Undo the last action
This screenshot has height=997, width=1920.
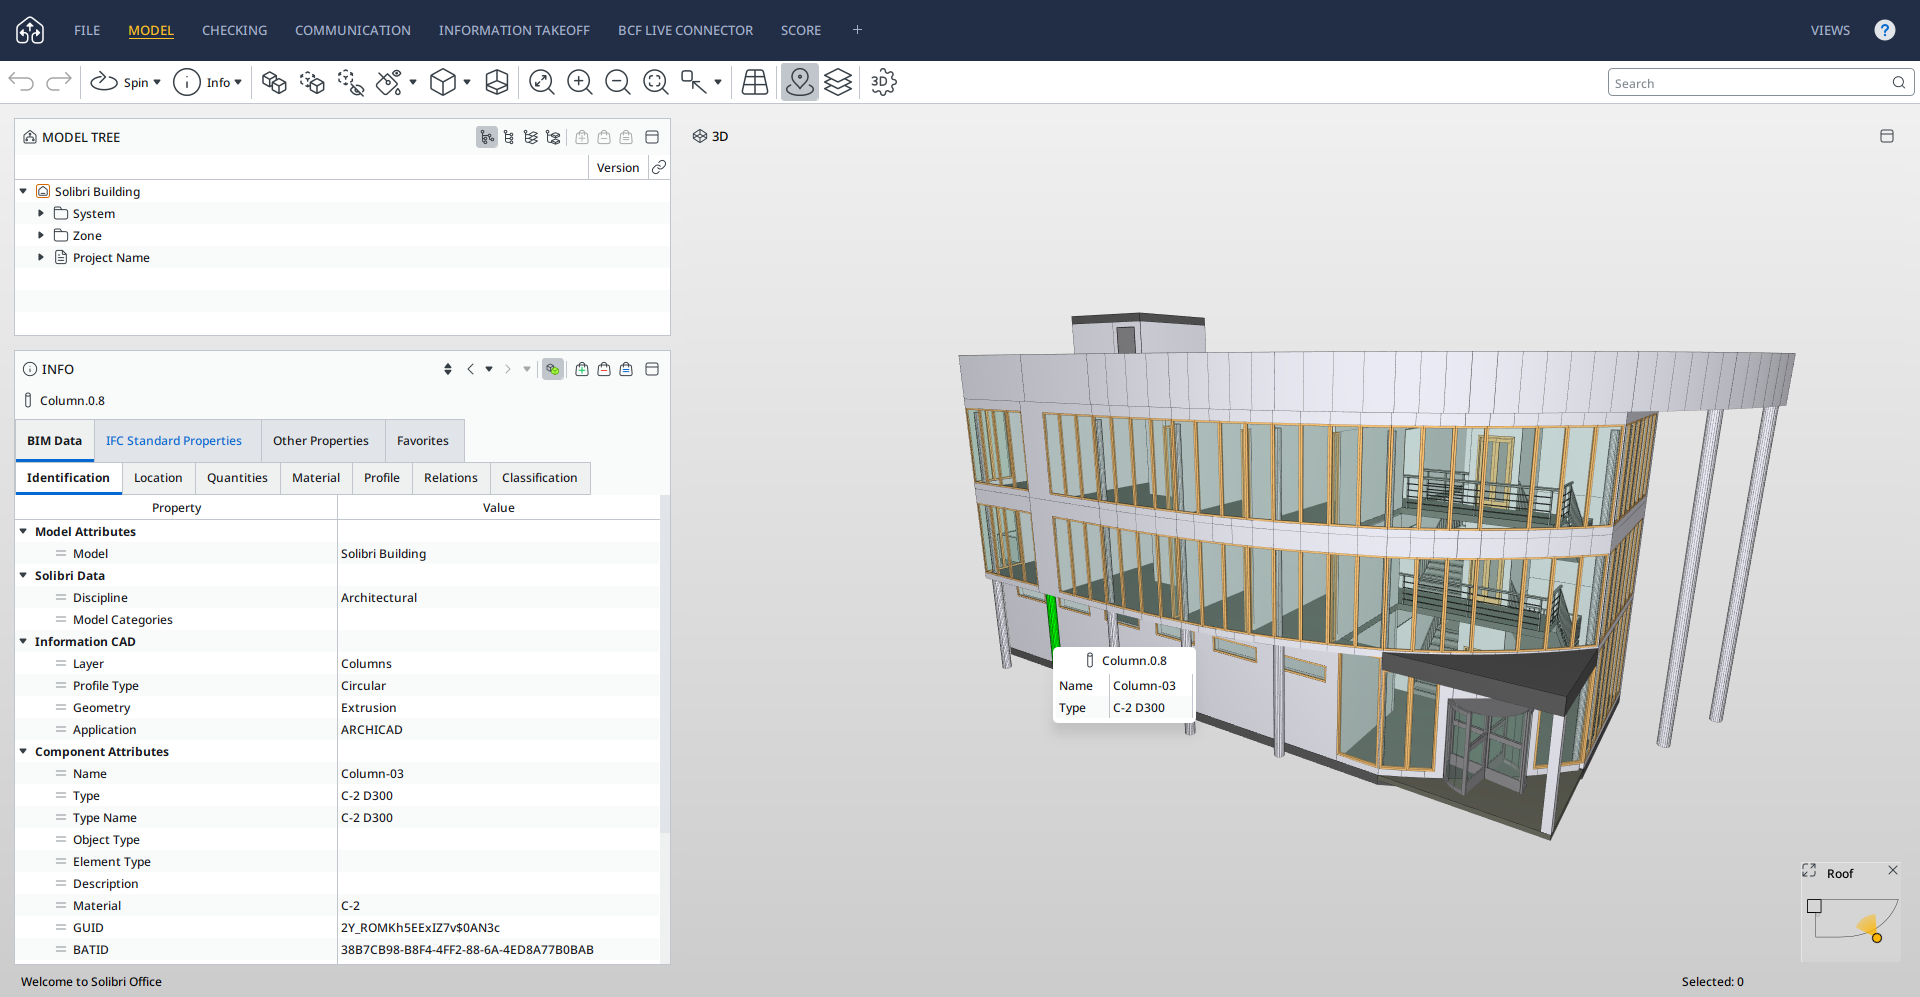click(x=21, y=82)
